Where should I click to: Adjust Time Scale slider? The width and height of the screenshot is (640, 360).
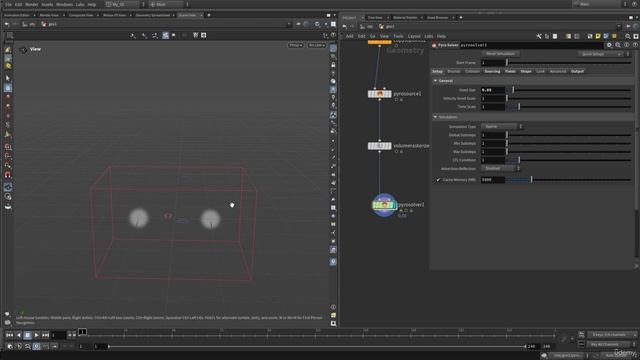tap(569, 107)
